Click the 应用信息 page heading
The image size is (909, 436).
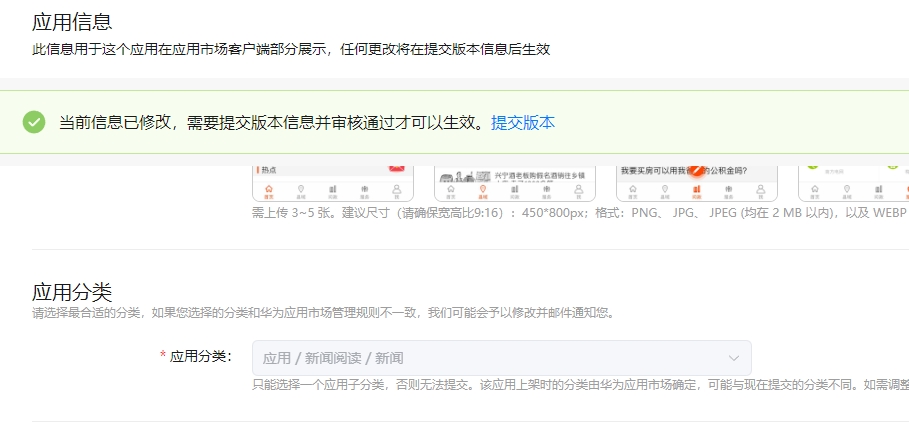tap(72, 22)
